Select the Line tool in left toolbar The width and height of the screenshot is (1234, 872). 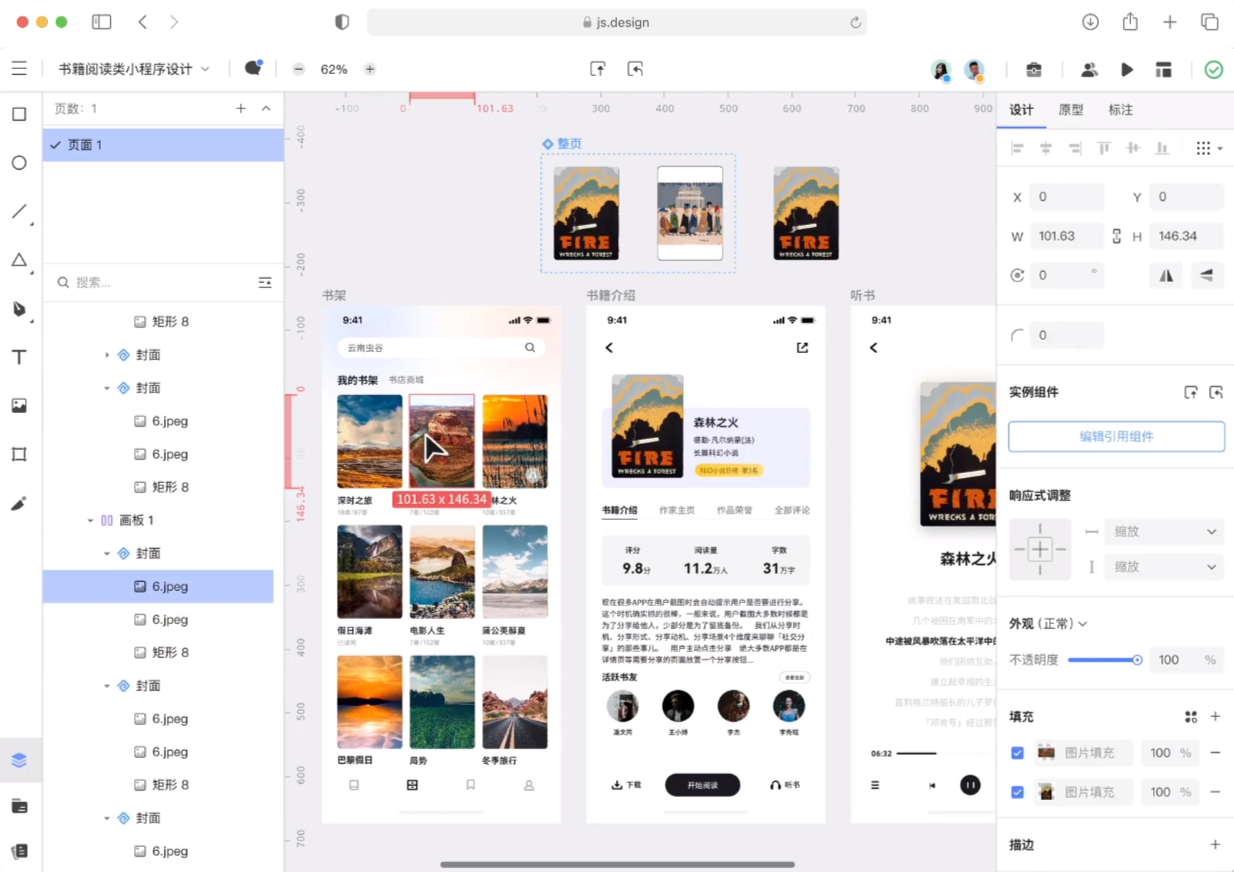[19, 211]
